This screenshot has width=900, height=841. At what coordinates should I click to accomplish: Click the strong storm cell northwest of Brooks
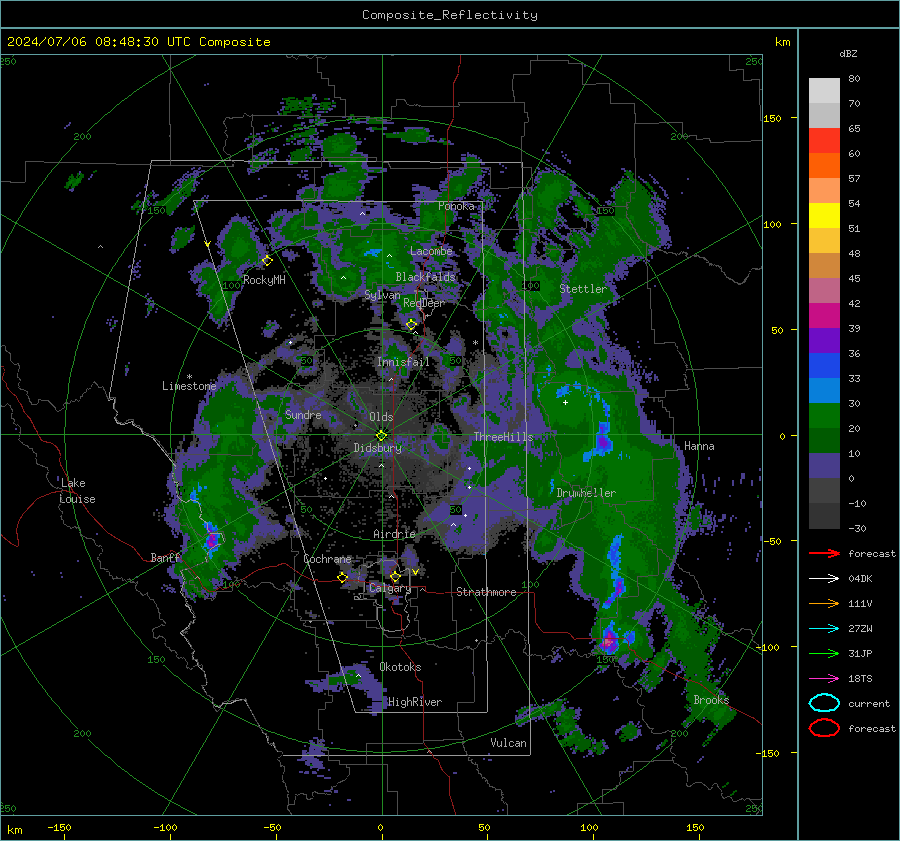click(608, 642)
